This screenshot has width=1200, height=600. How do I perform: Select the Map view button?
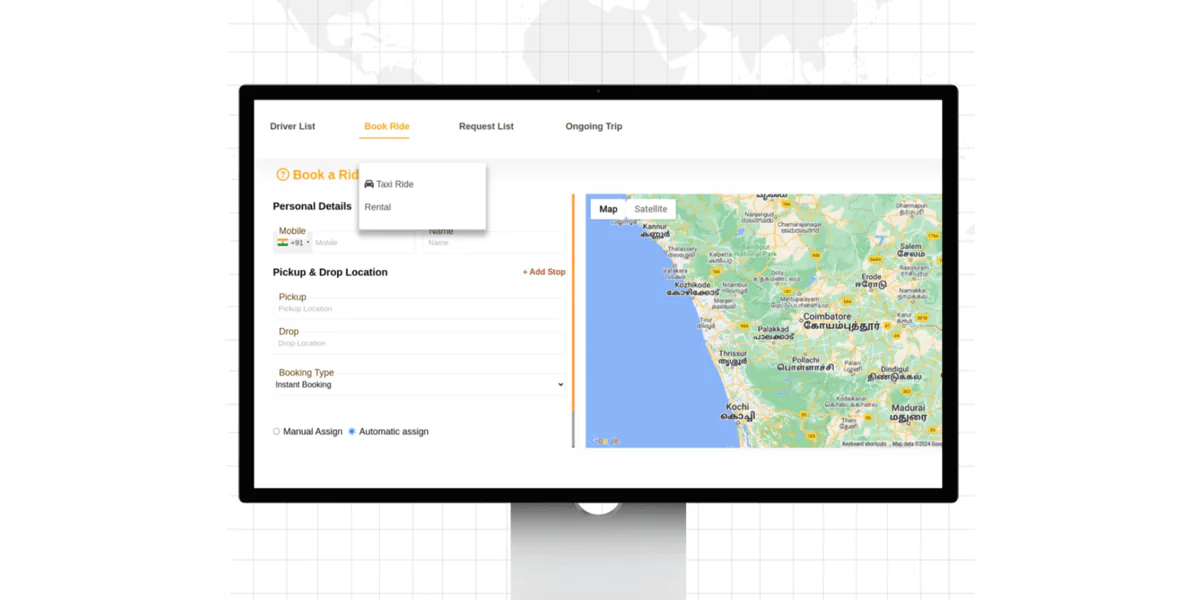point(608,209)
